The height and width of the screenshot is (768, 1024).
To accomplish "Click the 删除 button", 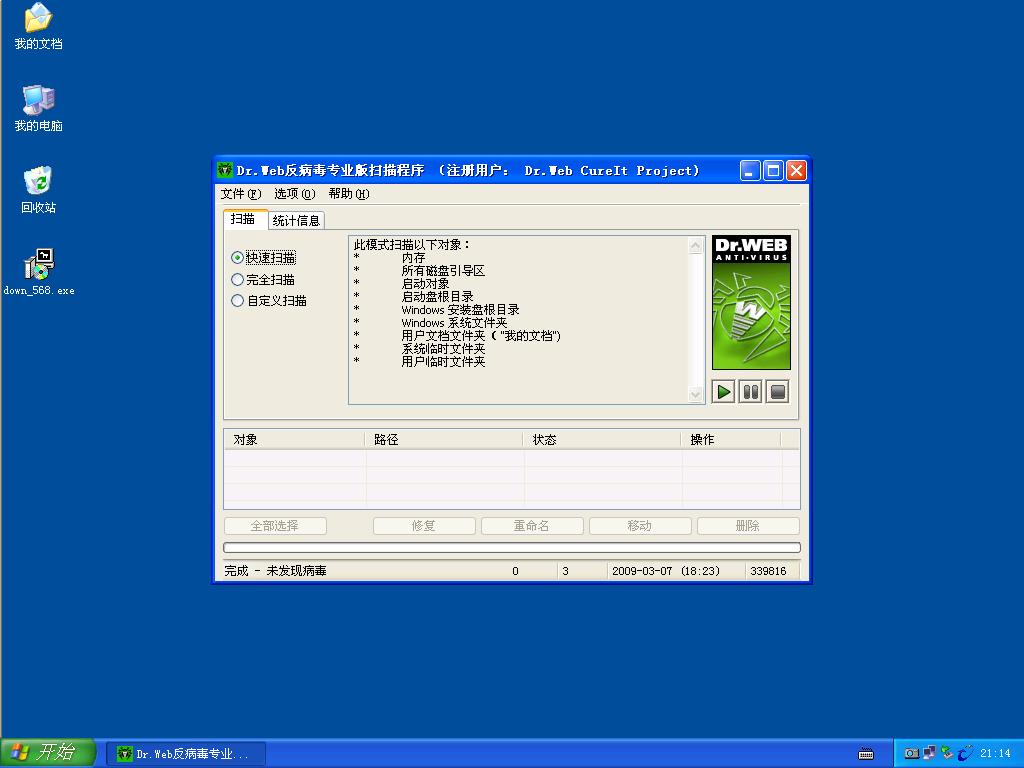I will pyautogui.click(x=748, y=526).
